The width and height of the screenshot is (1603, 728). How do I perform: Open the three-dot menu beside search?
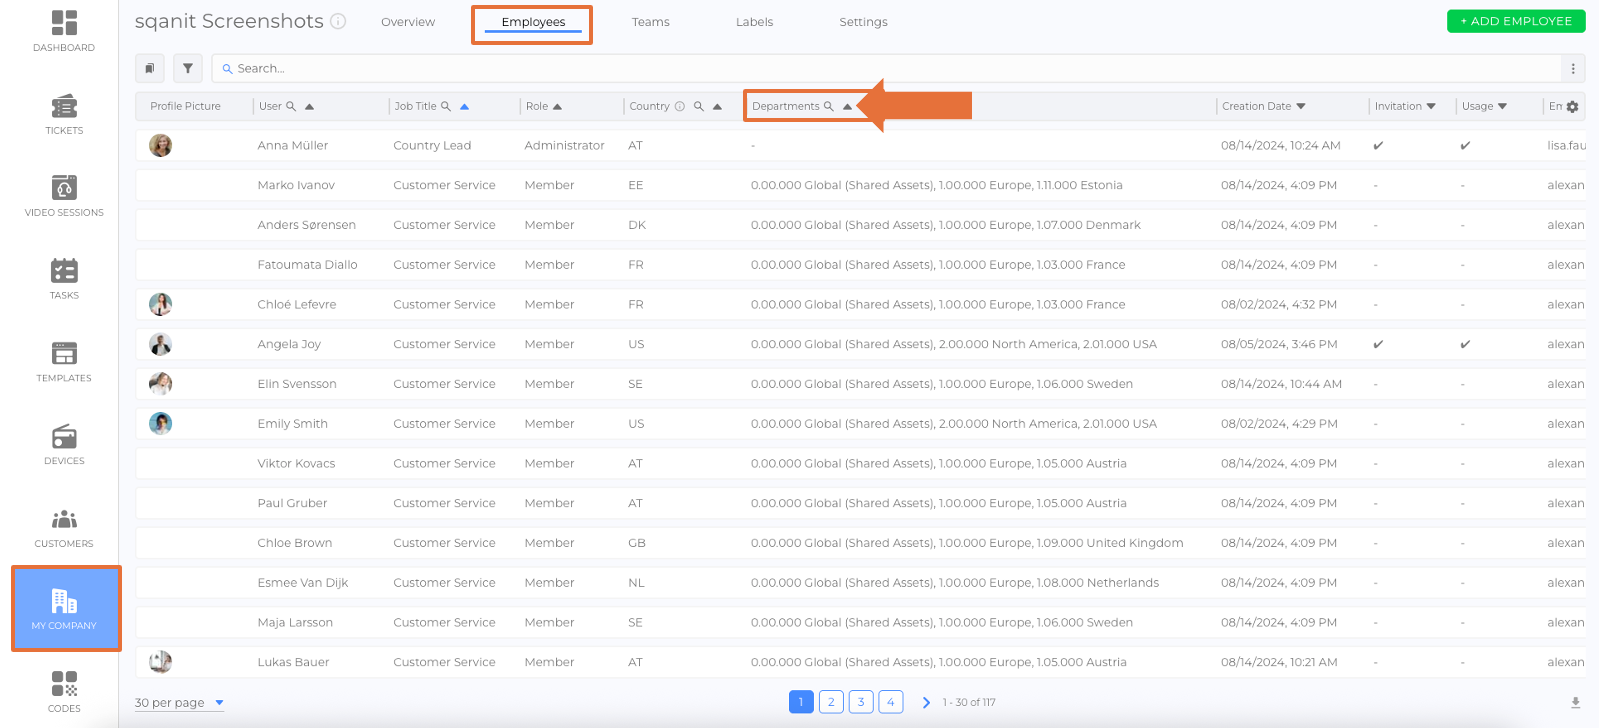point(1573,68)
